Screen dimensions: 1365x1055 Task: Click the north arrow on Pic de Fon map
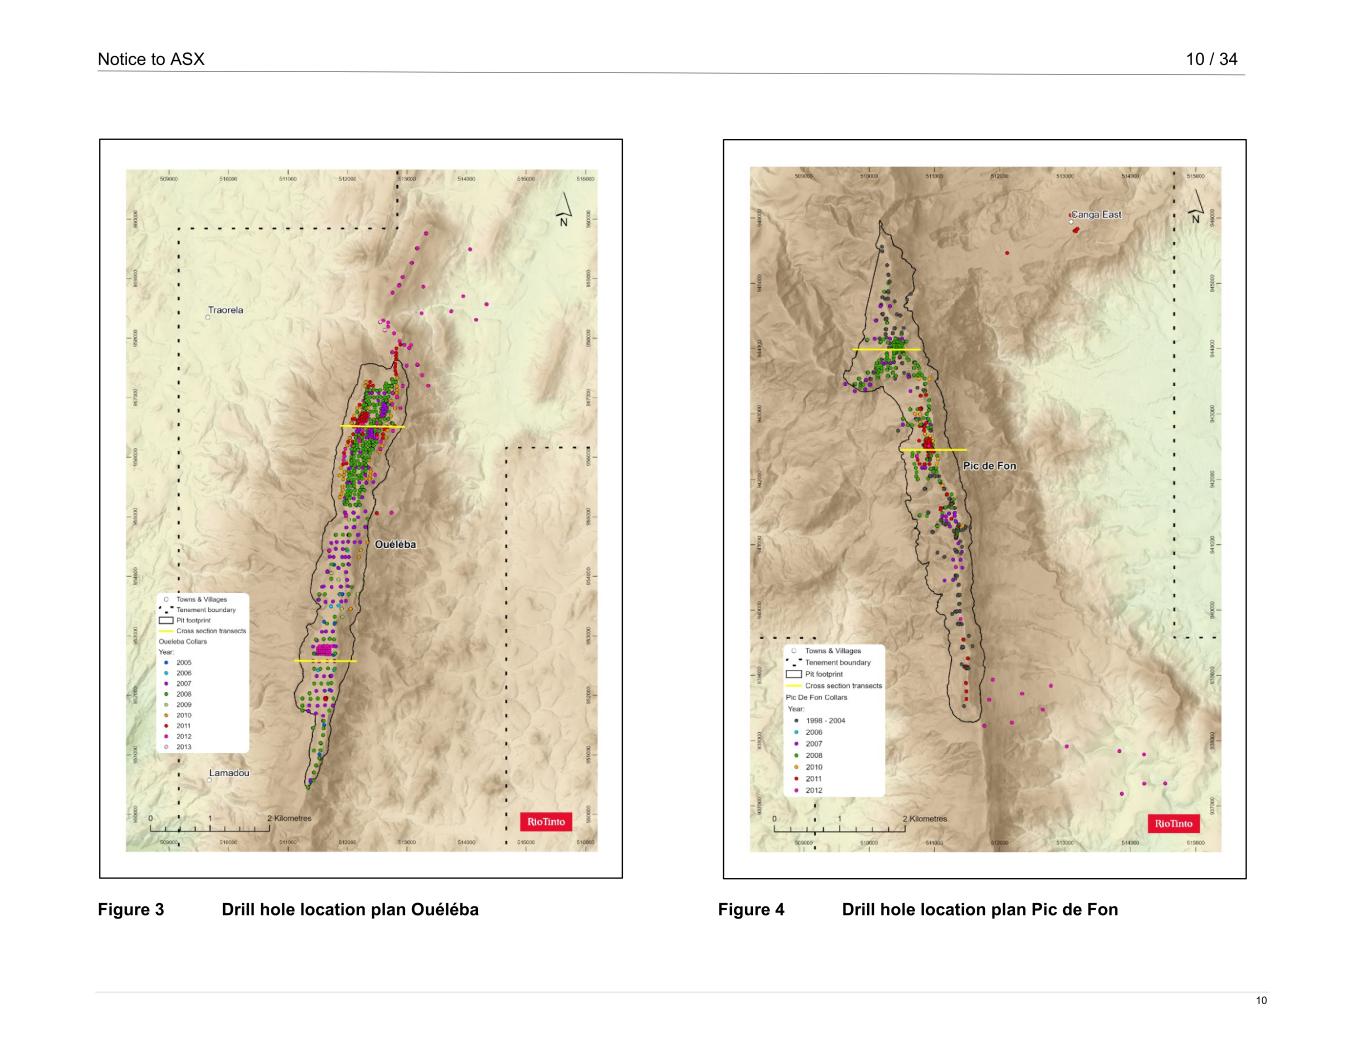[1194, 213]
